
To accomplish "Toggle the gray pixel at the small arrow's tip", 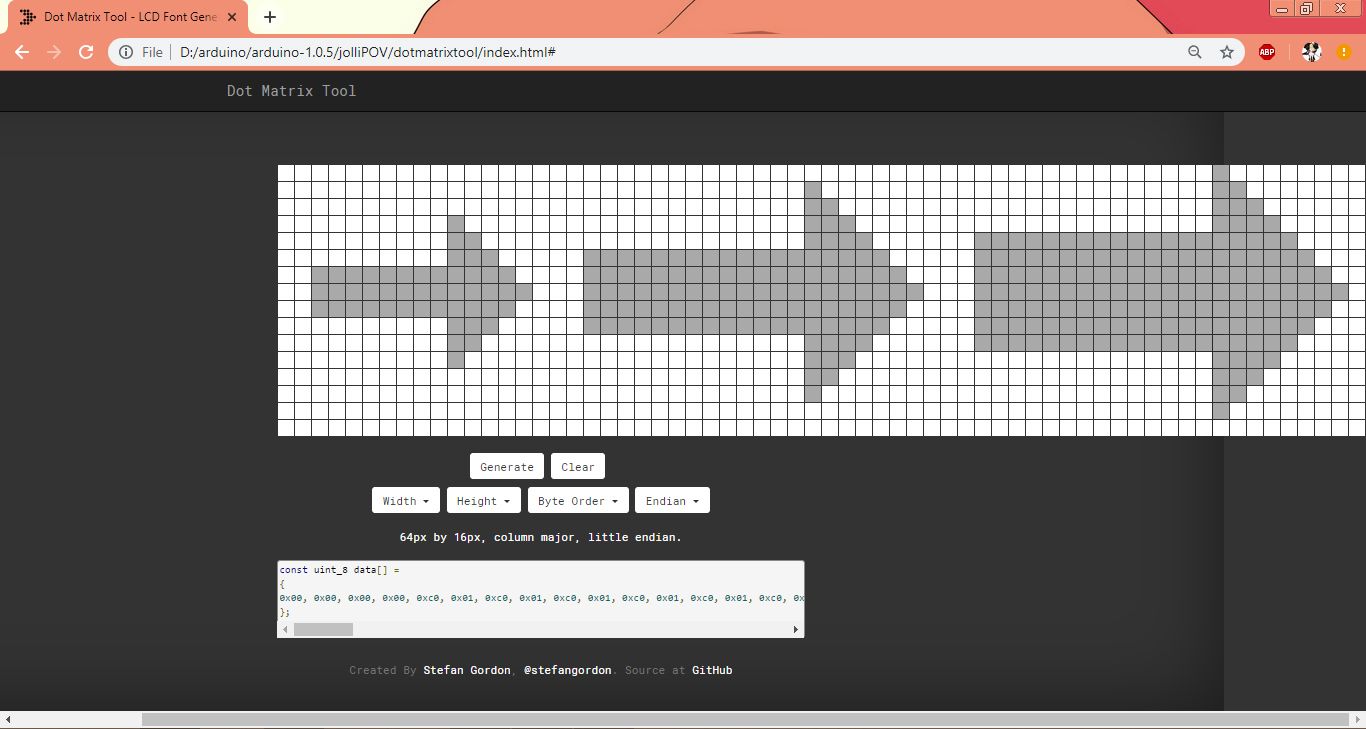I will pos(524,292).
